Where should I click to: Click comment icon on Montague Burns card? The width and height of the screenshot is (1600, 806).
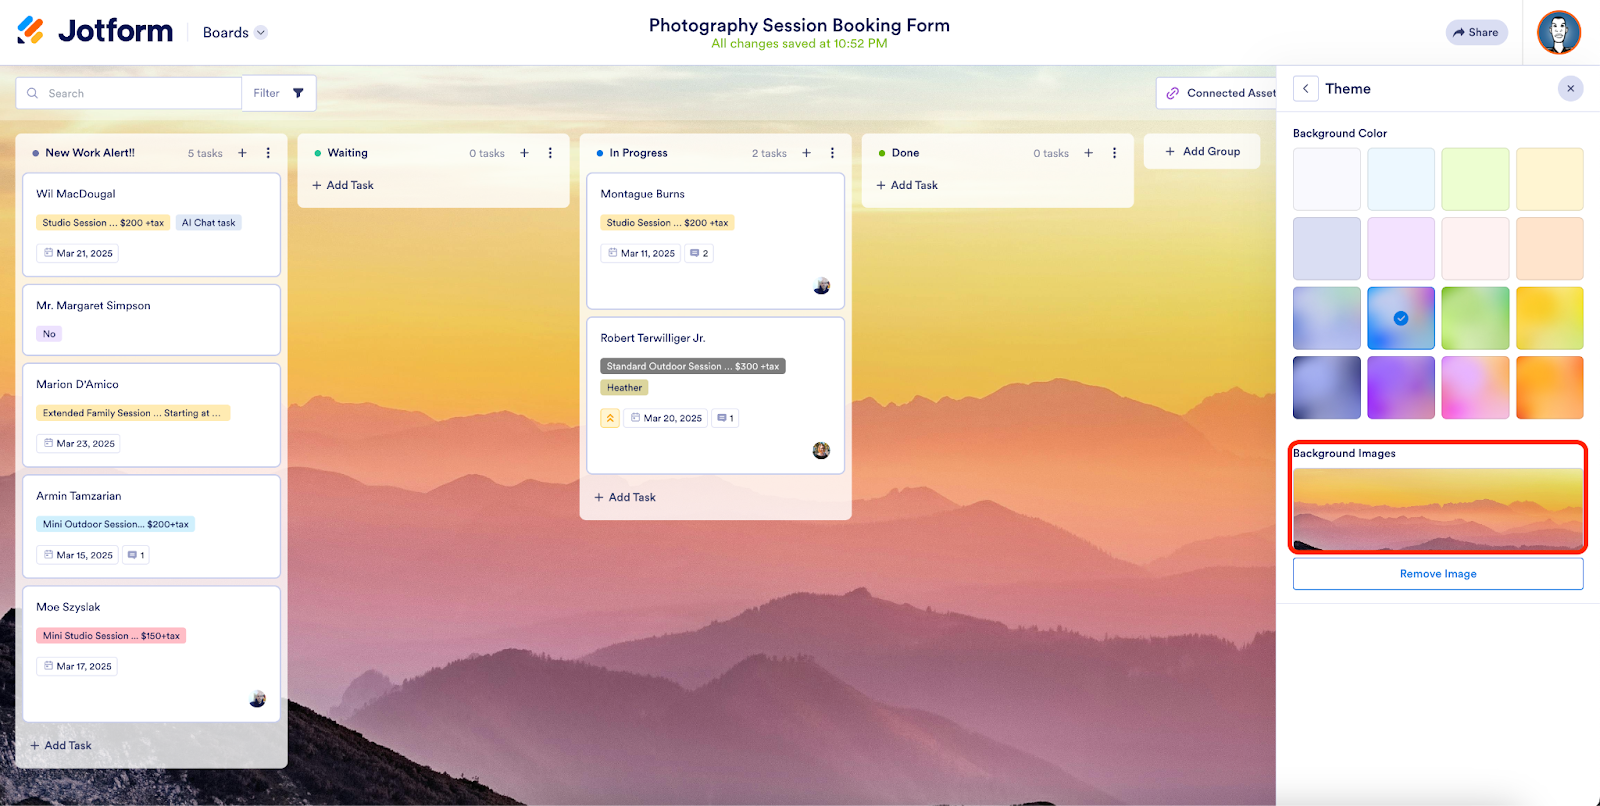point(695,253)
